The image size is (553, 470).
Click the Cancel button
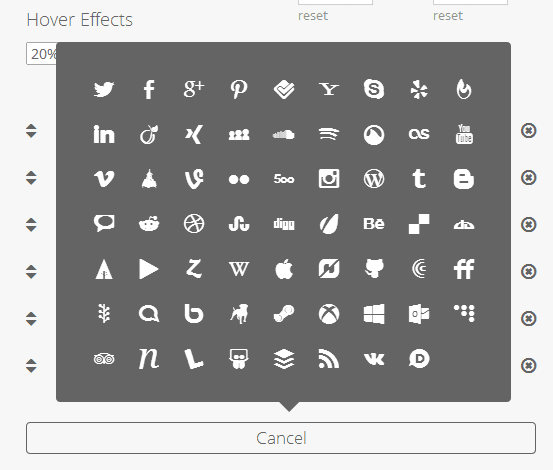click(281, 438)
